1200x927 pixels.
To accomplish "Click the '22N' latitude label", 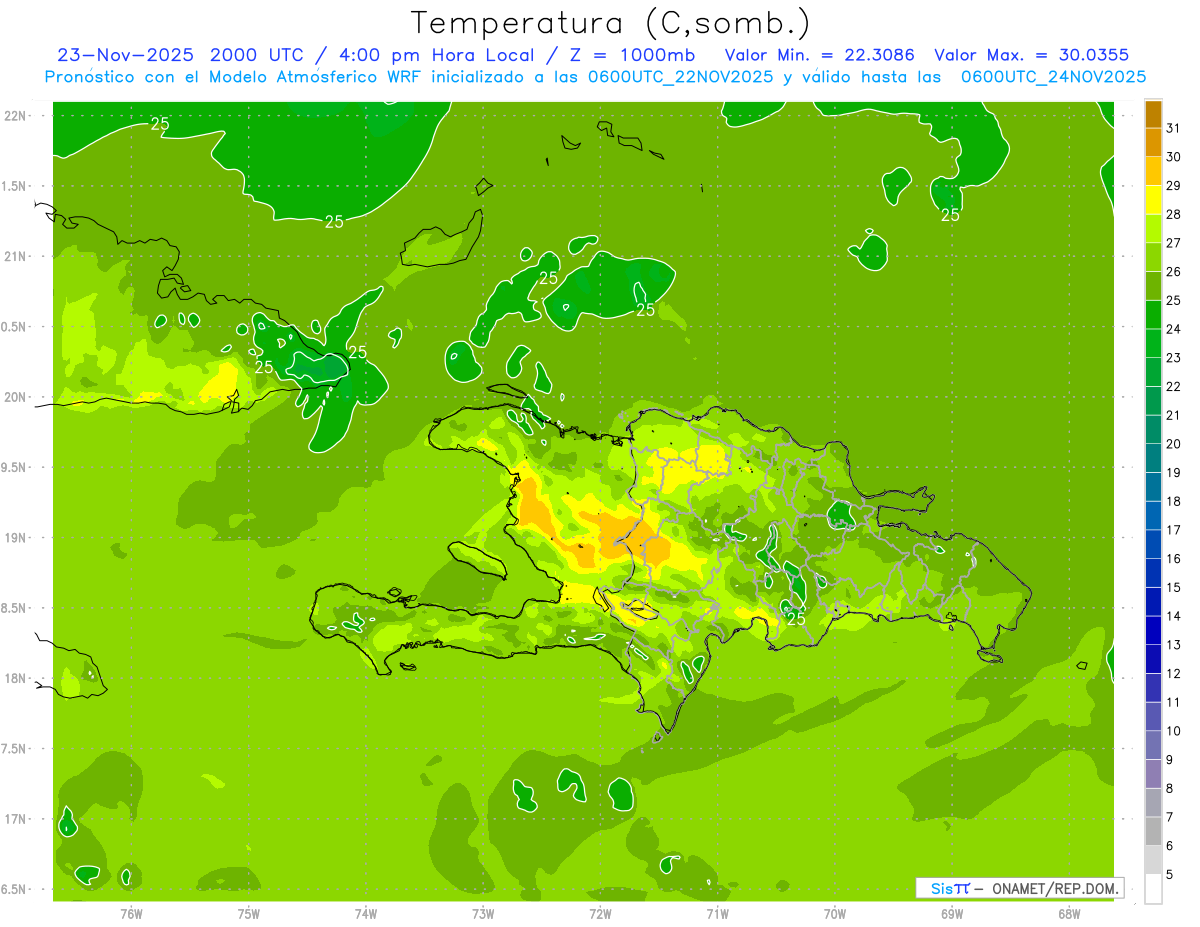I will [15, 116].
